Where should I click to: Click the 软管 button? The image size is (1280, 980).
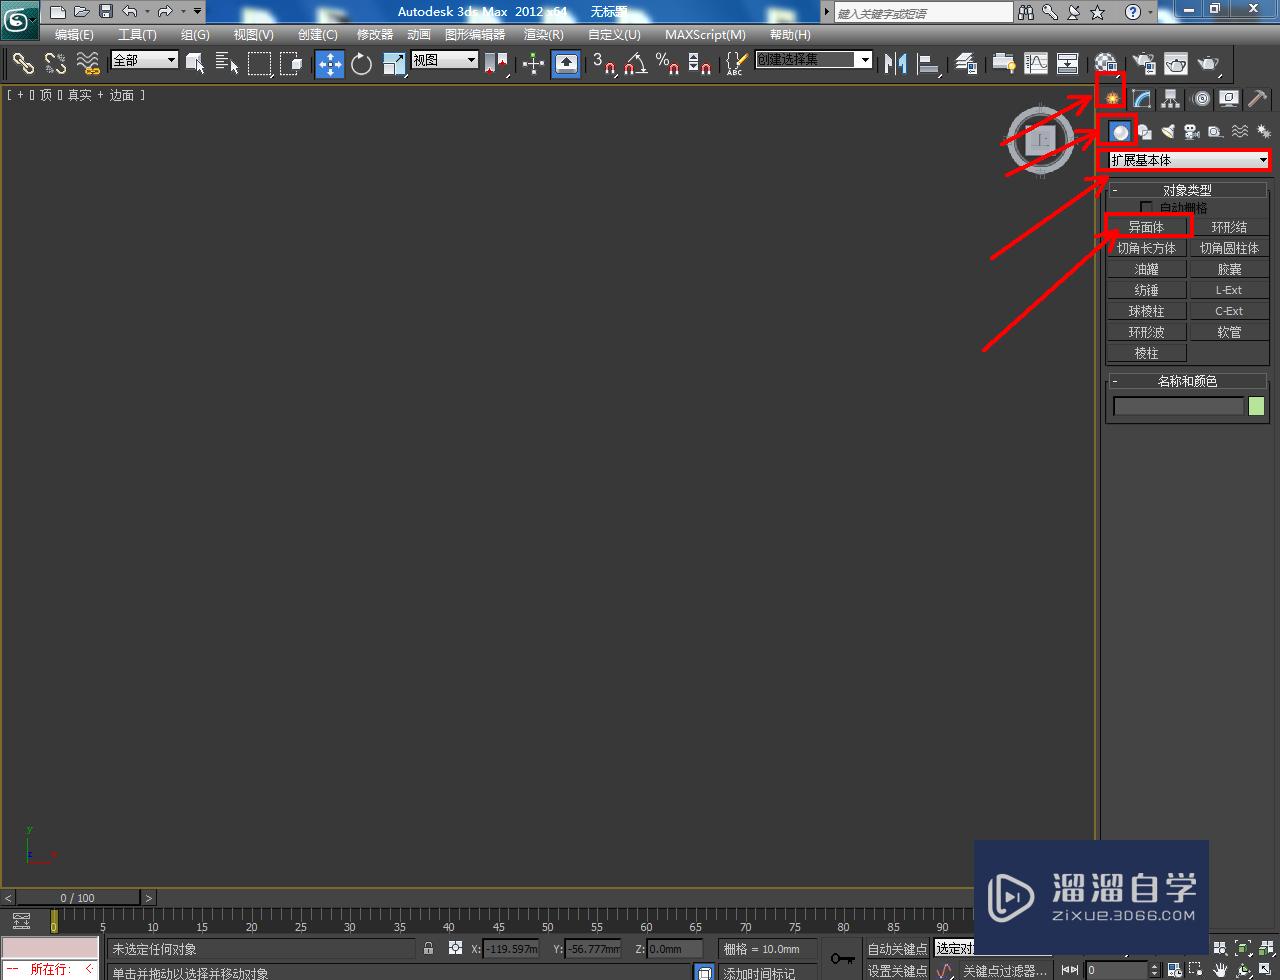point(1229,332)
